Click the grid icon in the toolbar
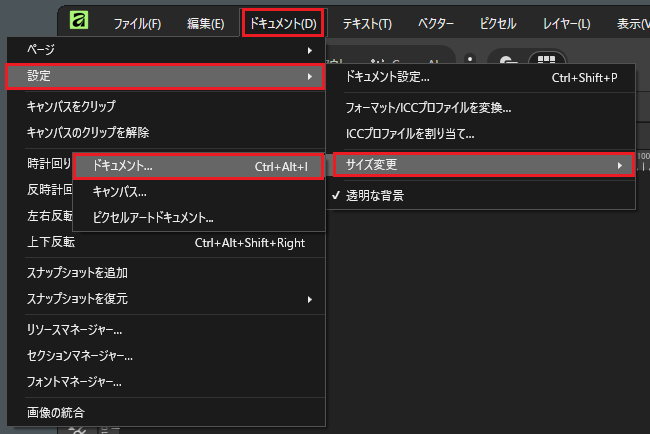 coord(546,60)
